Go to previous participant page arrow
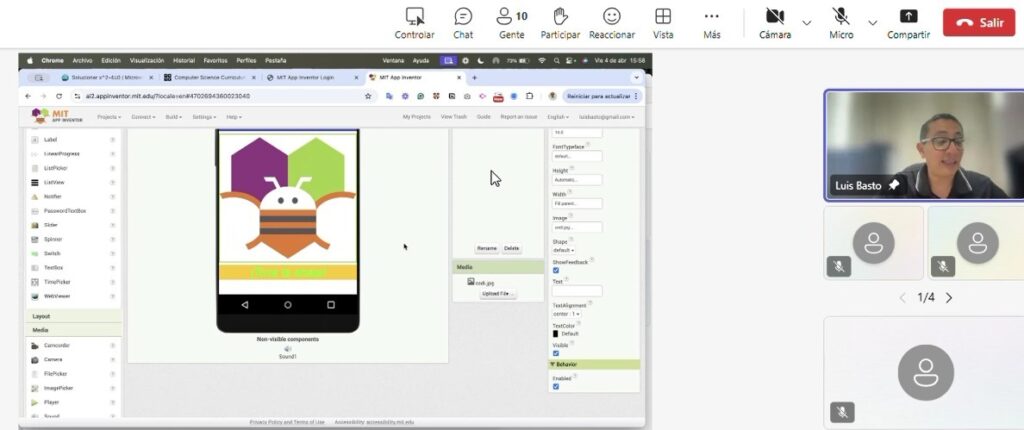The width and height of the screenshot is (1024, 430). (903, 298)
